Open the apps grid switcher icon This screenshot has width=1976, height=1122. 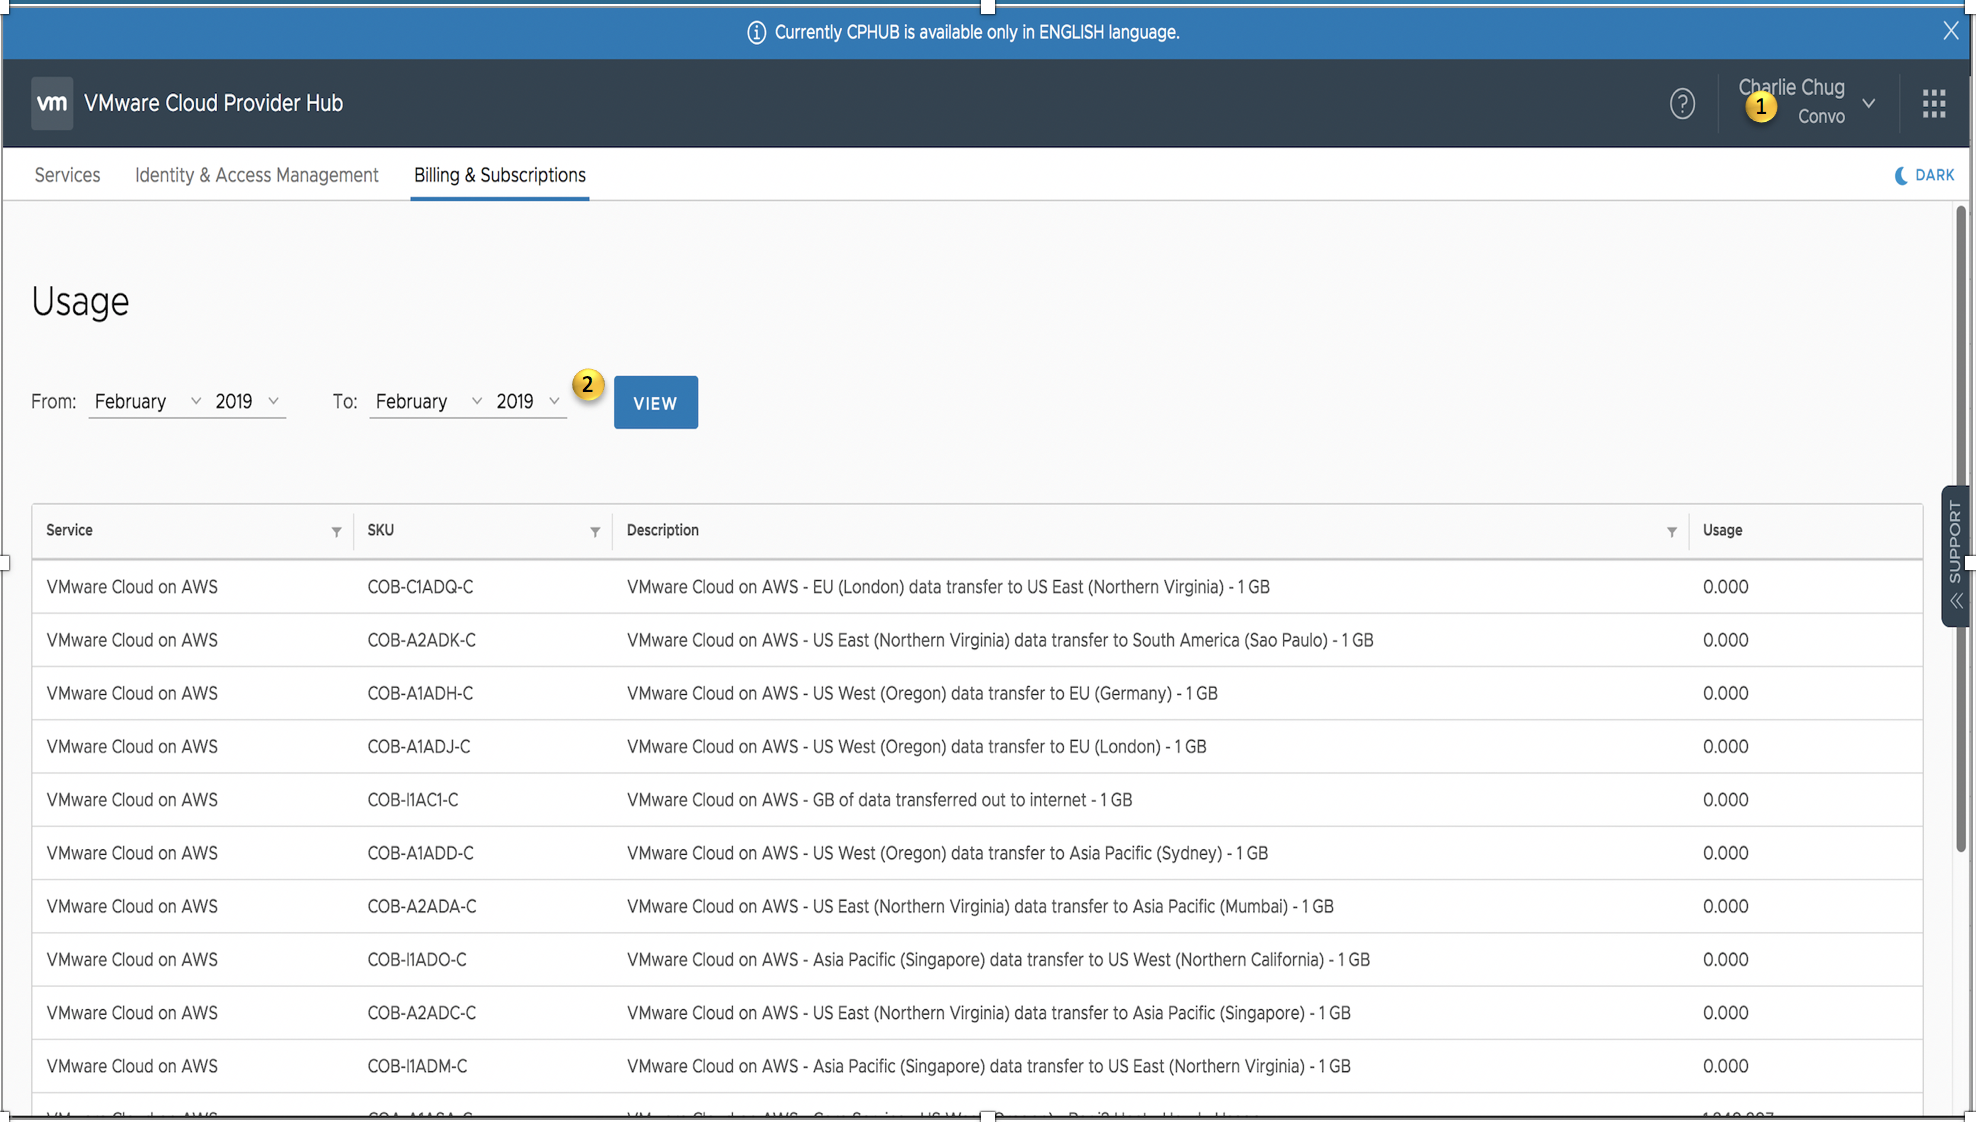pos(1934,103)
